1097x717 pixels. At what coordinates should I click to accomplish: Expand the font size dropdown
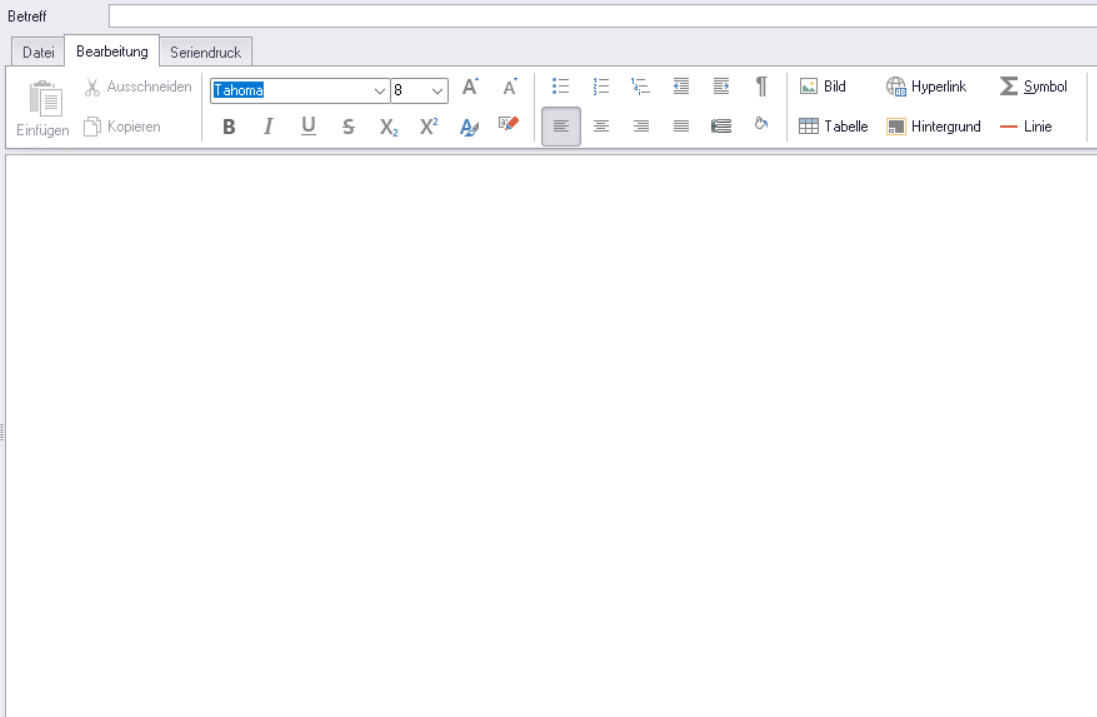pos(438,91)
